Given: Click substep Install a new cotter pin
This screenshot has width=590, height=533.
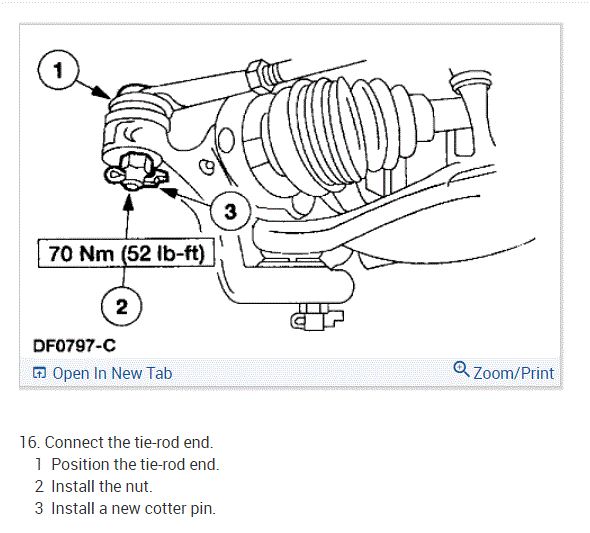Looking at the screenshot, I should [x=133, y=508].
